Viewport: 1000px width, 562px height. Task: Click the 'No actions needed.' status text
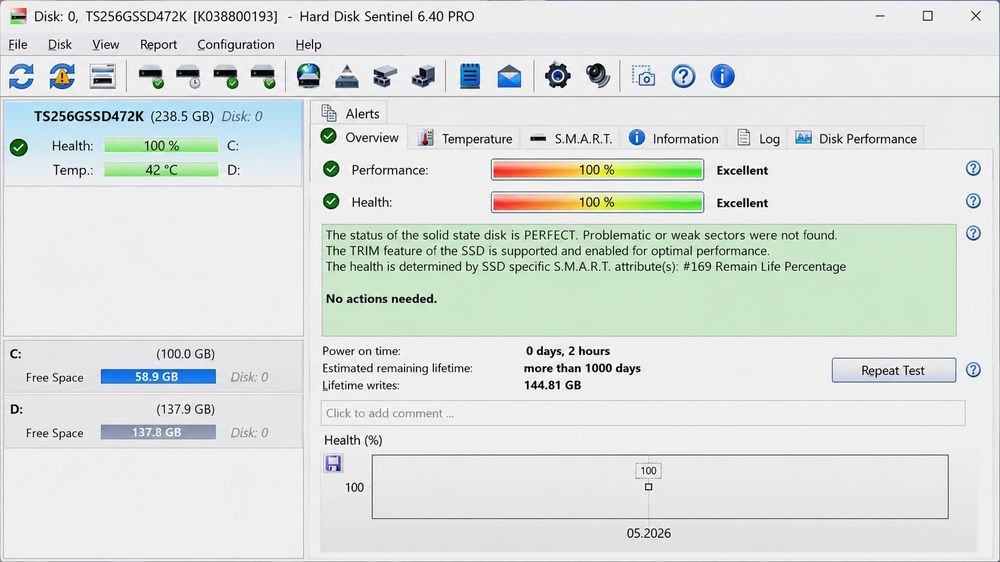[x=381, y=299]
